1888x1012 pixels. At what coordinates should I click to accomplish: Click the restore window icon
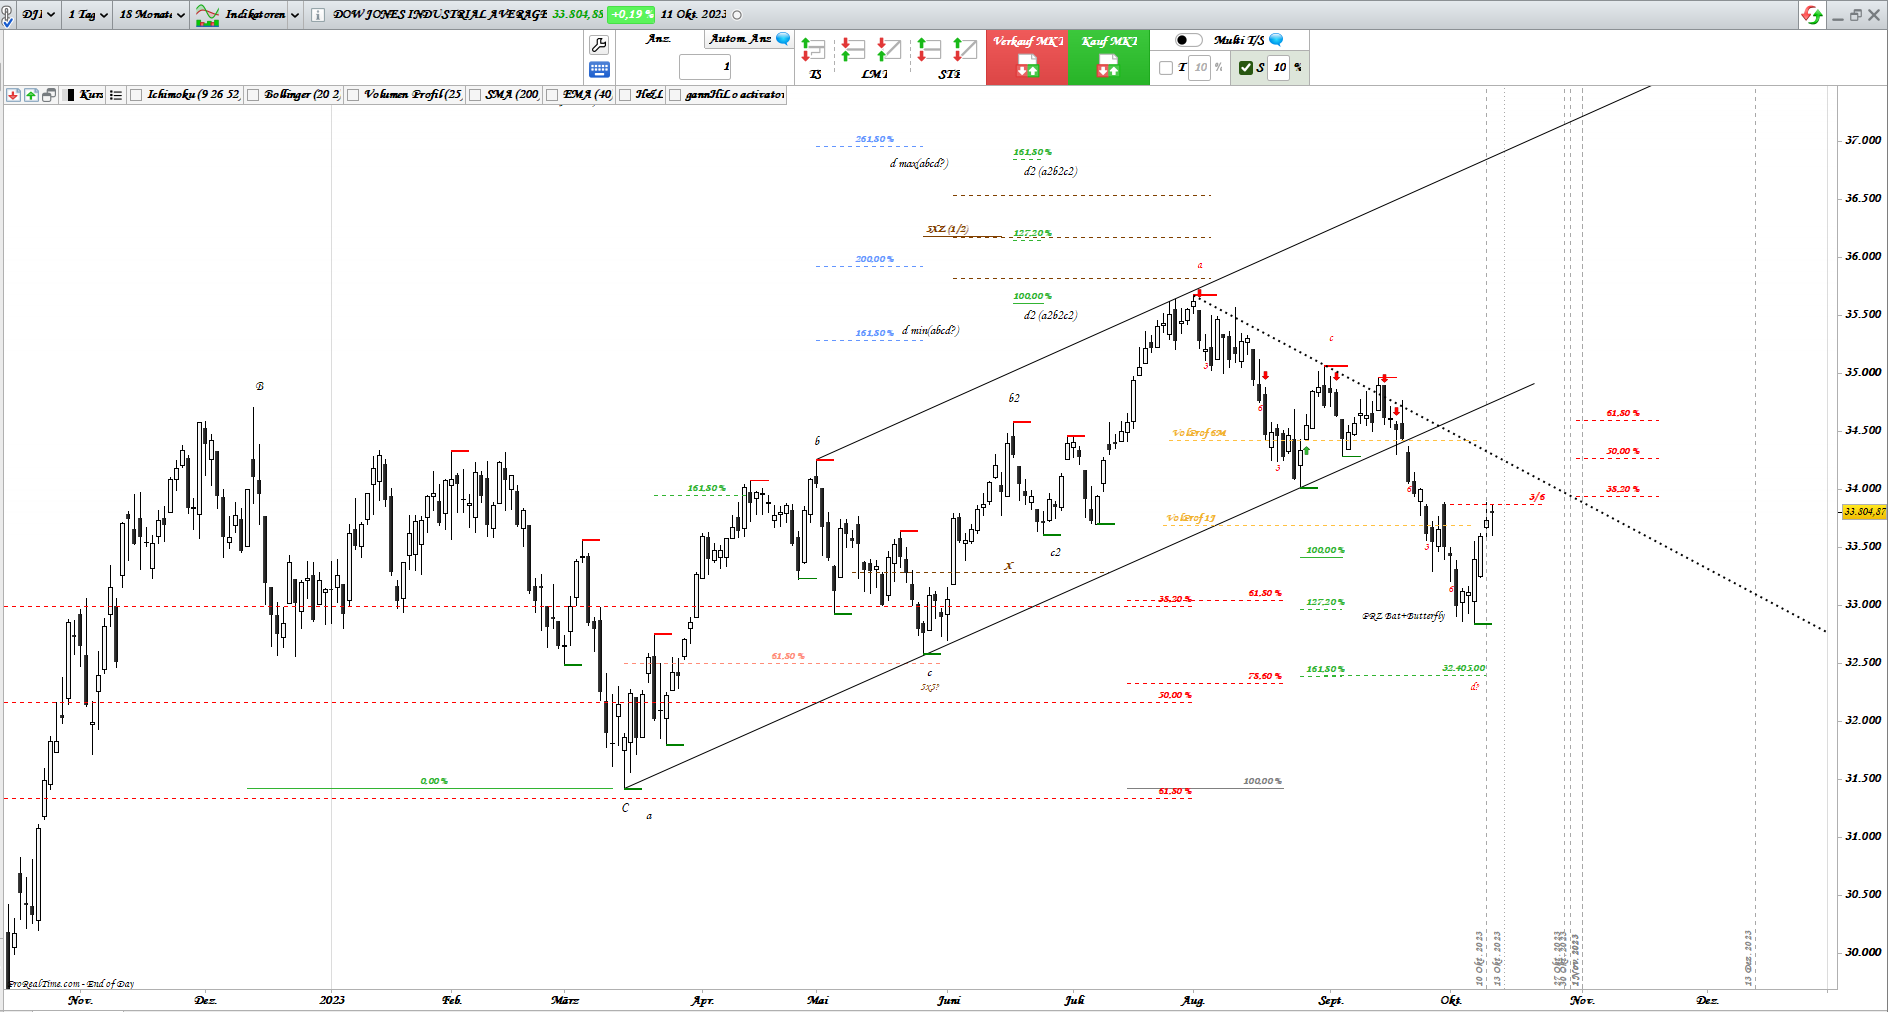[1855, 15]
